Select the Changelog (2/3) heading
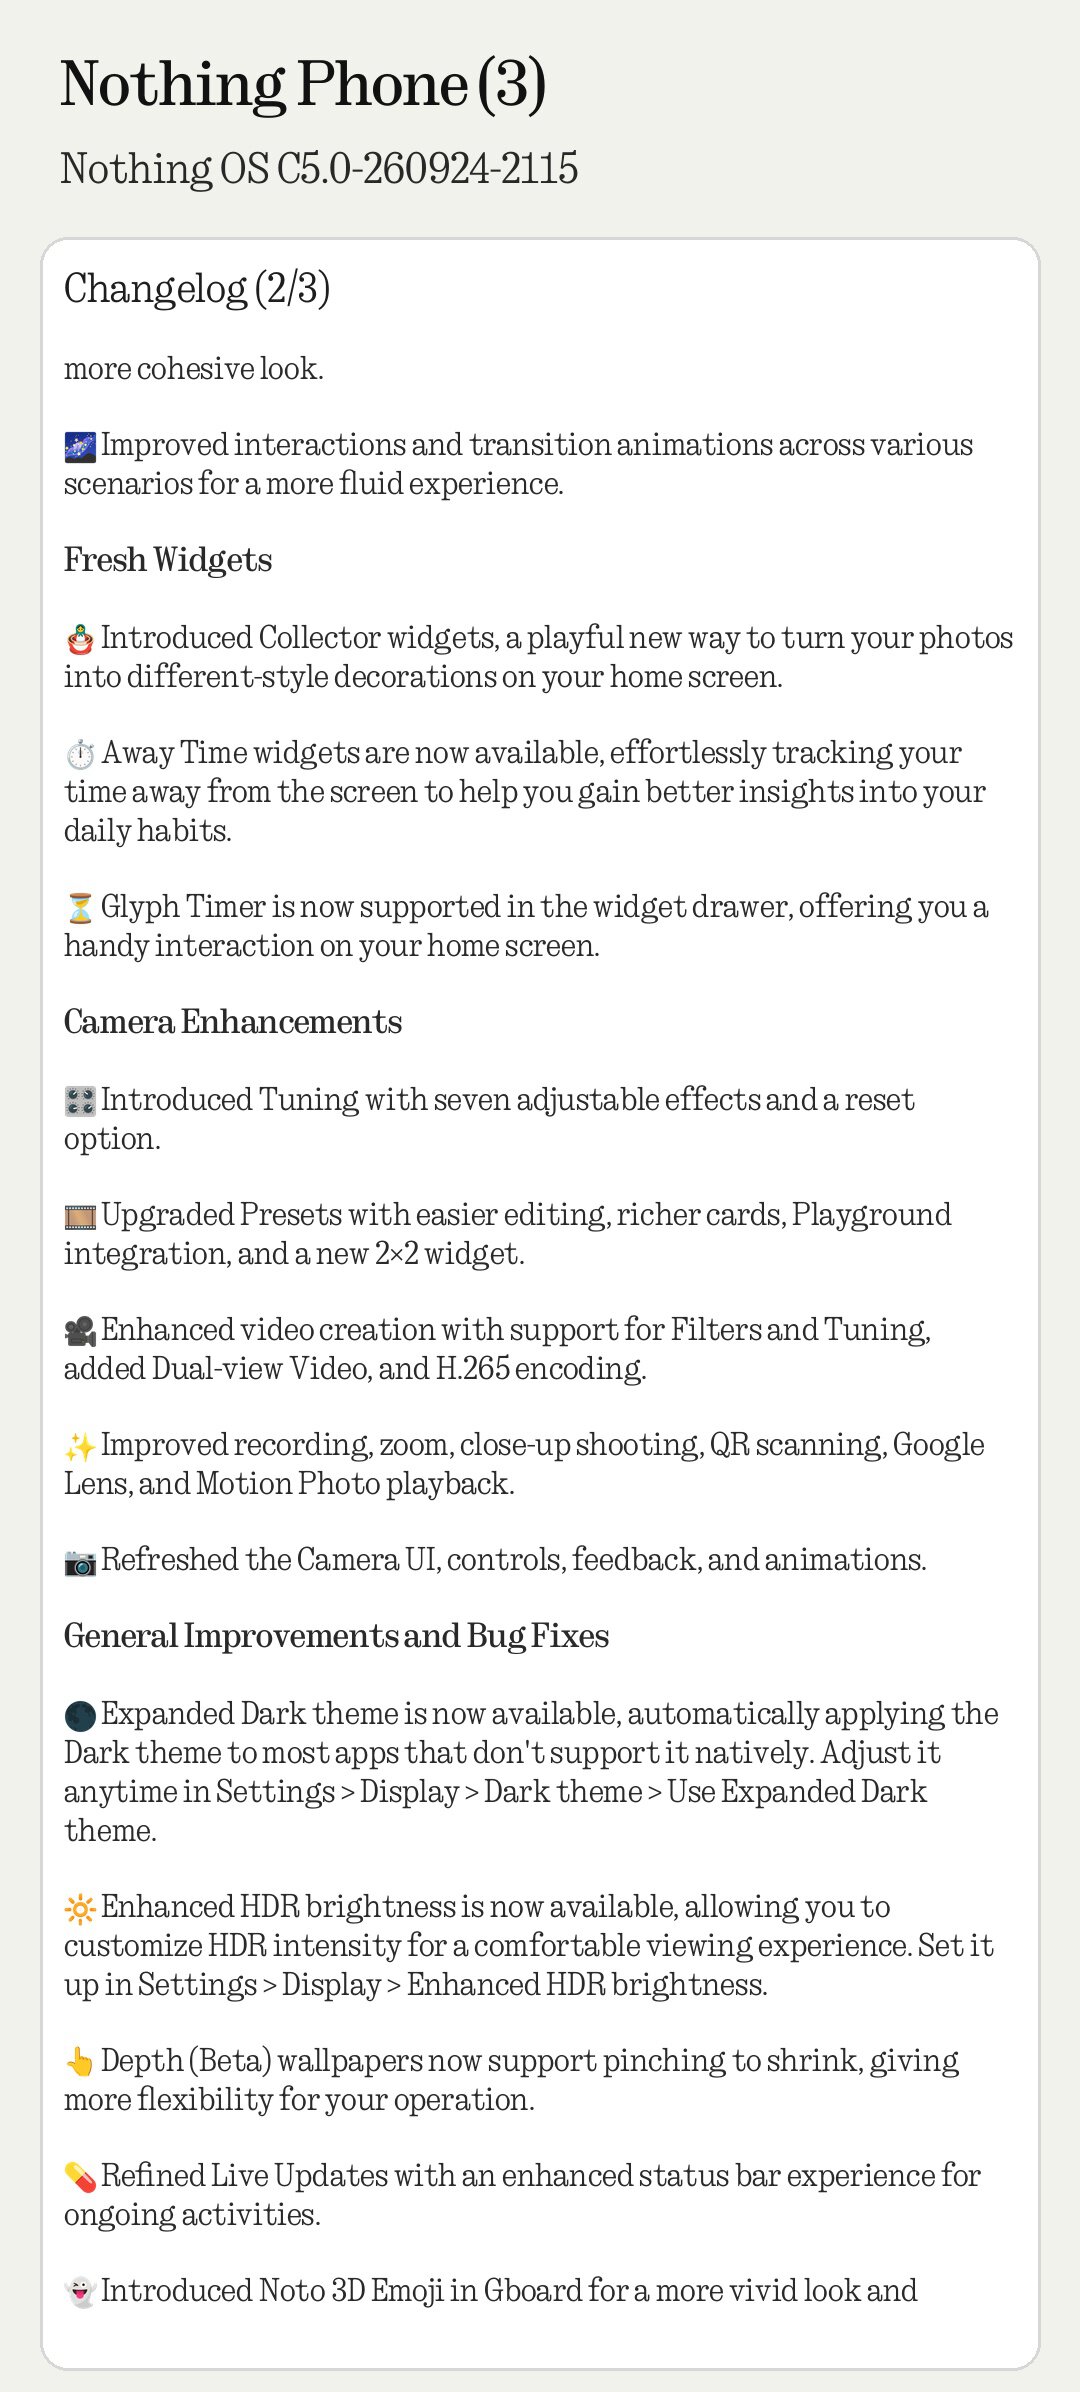 [197, 289]
